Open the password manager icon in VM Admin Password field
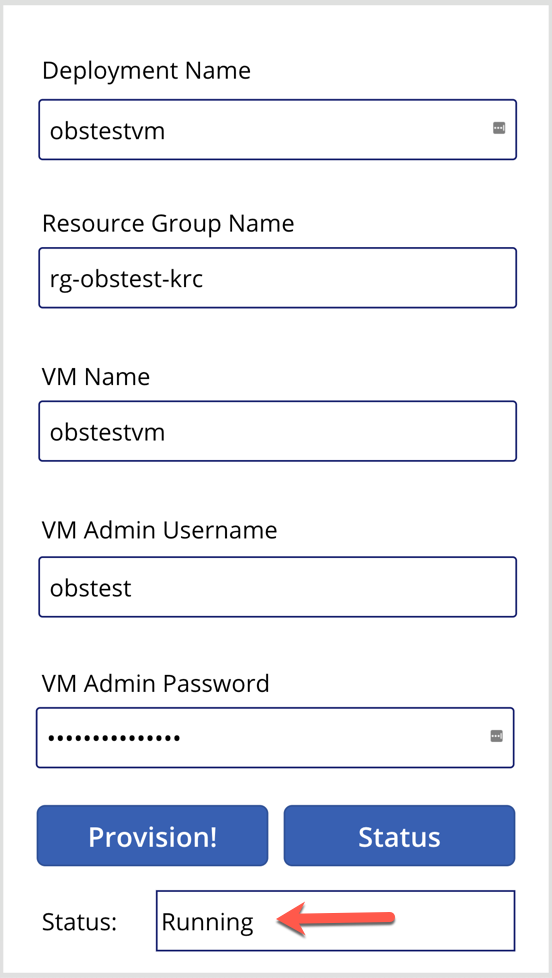This screenshot has width=552, height=978. 496,736
